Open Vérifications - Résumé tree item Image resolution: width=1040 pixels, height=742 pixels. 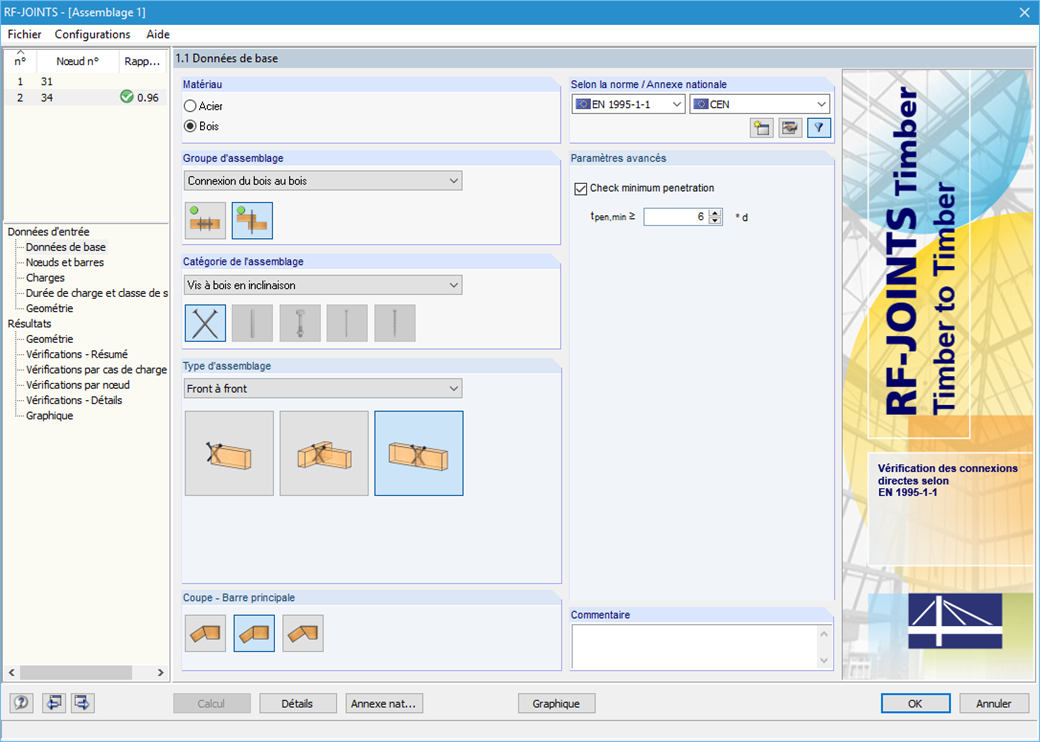[x=77, y=353]
